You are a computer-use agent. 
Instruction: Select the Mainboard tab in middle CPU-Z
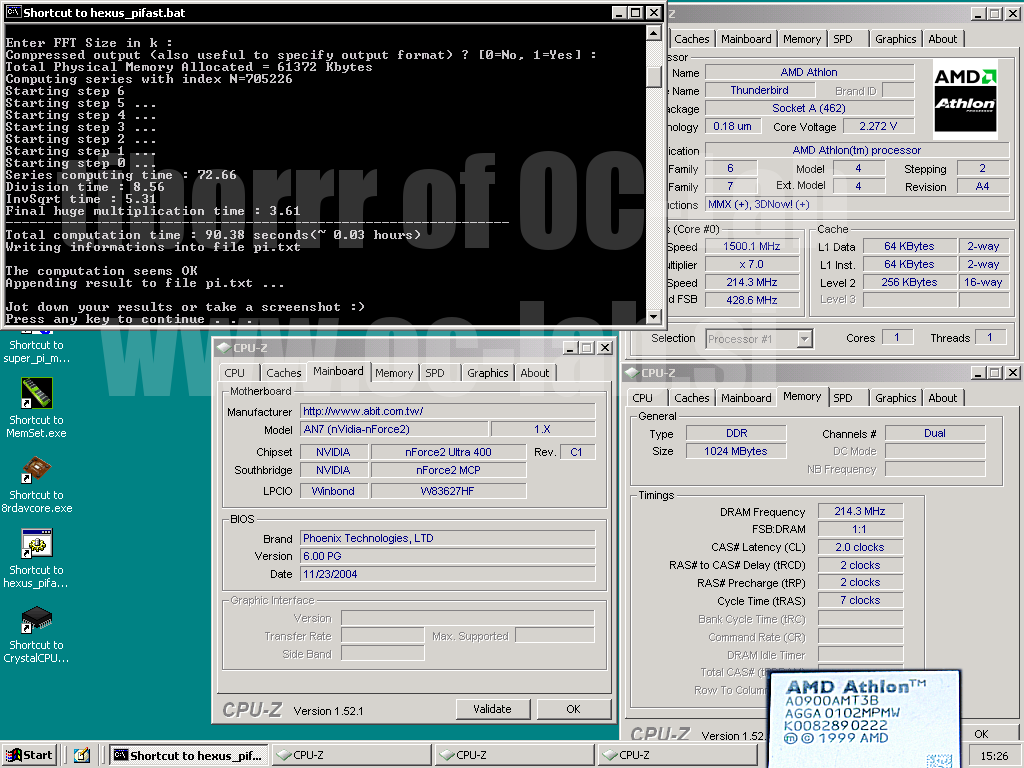[x=338, y=371]
